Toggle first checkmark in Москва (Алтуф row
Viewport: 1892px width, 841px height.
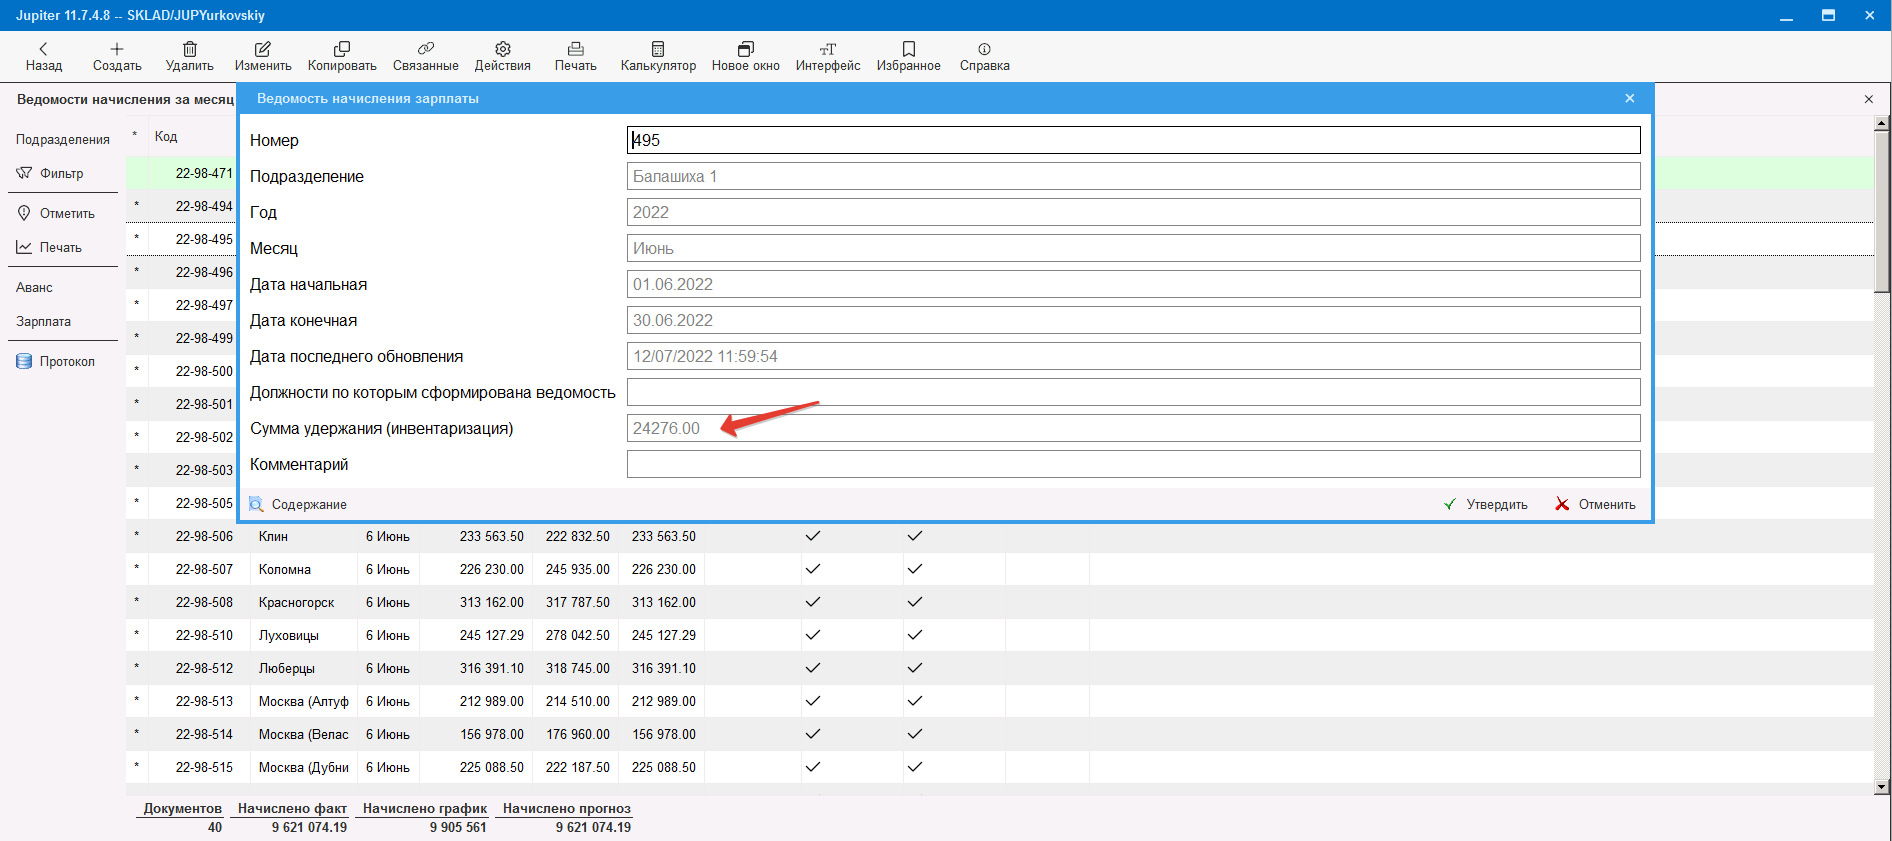(x=813, y=701)
